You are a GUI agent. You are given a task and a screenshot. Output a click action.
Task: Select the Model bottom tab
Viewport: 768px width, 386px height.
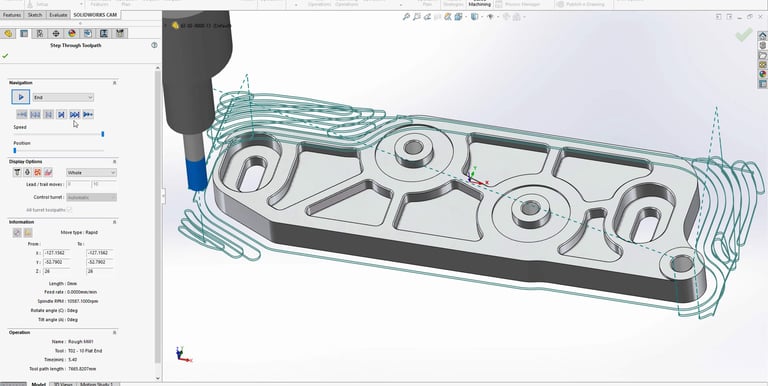click(39, 384)
